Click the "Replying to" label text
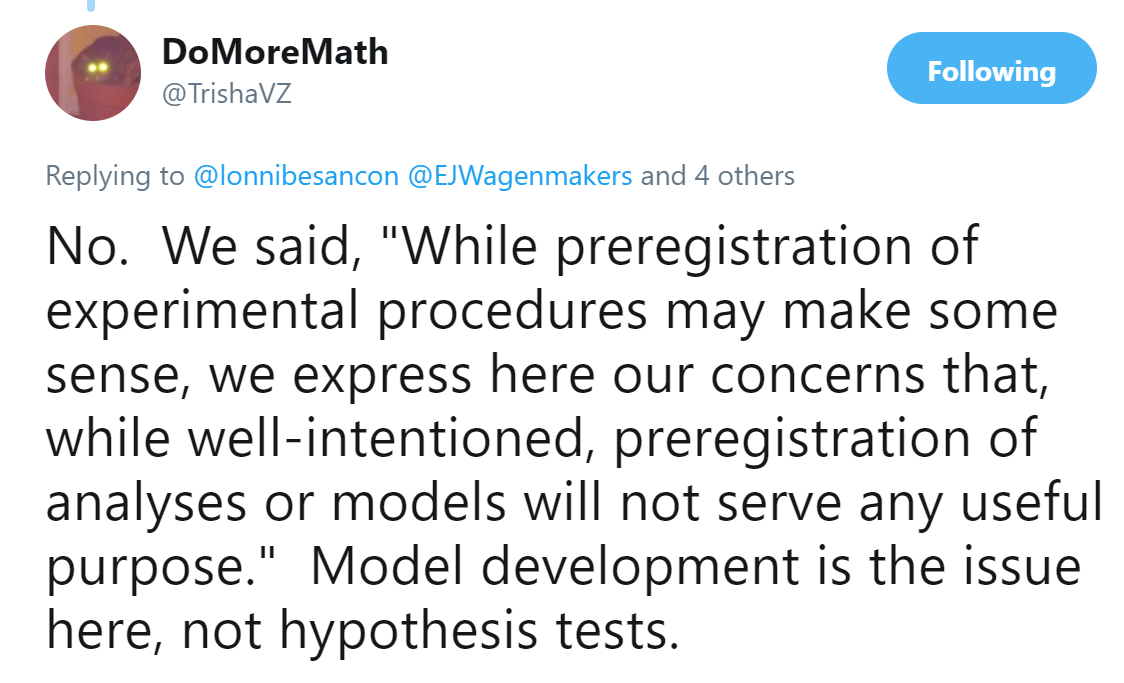Screen dimensions: 1124x683 coord(115,176)
